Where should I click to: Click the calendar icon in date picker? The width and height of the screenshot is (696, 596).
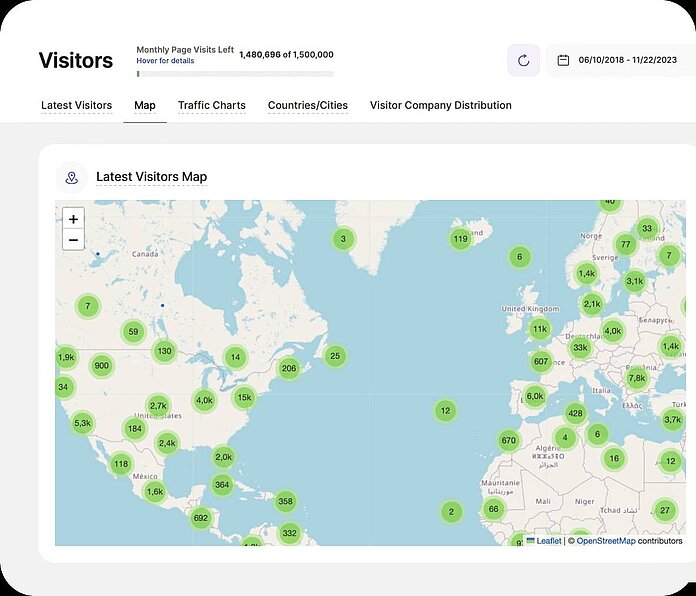(x=563, y=60)
